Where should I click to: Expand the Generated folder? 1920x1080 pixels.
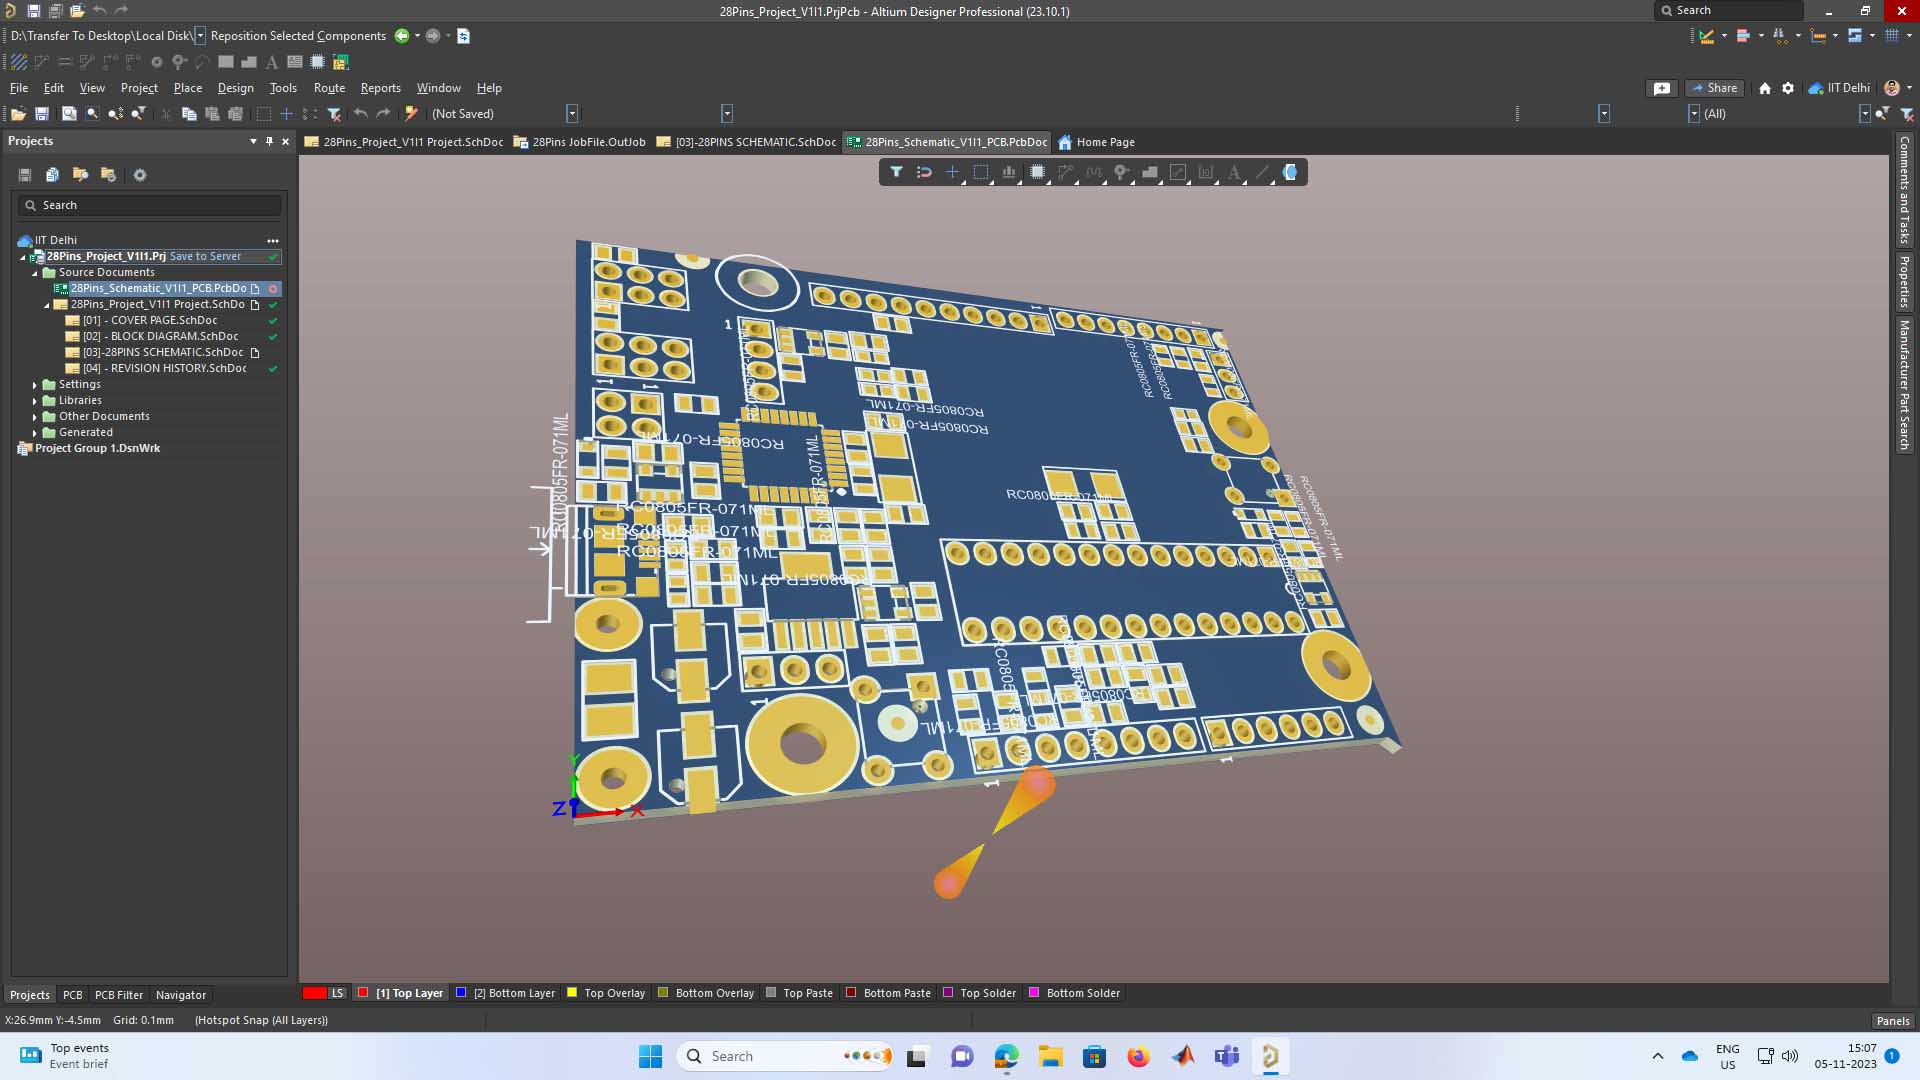tap(35, 433)
